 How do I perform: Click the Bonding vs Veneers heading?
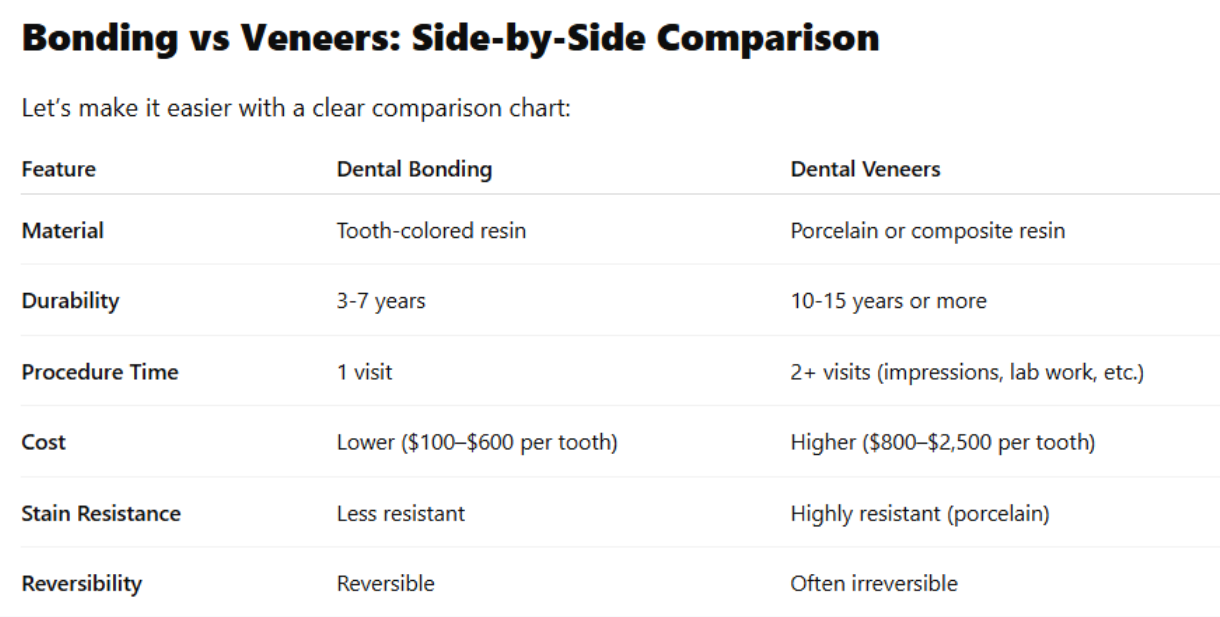[x=451, y=38]
